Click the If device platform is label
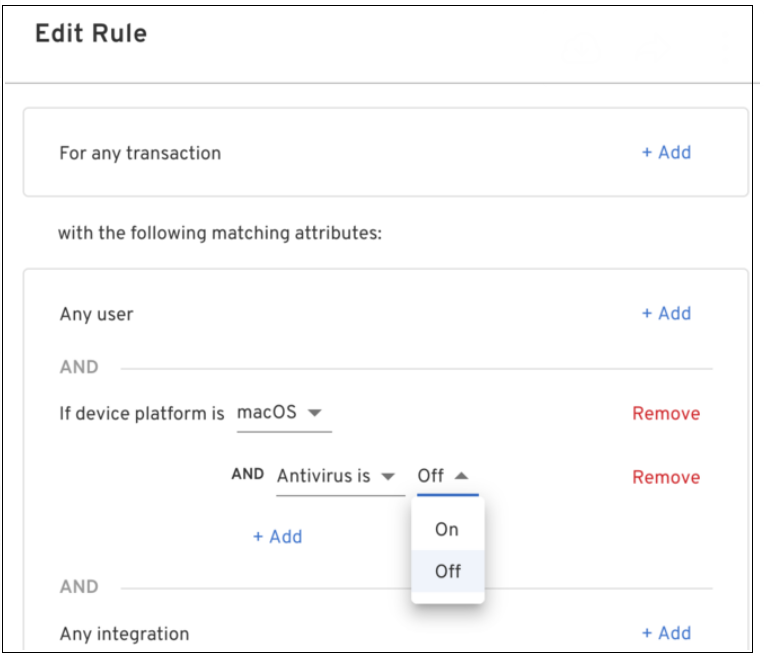 point(142,414)
